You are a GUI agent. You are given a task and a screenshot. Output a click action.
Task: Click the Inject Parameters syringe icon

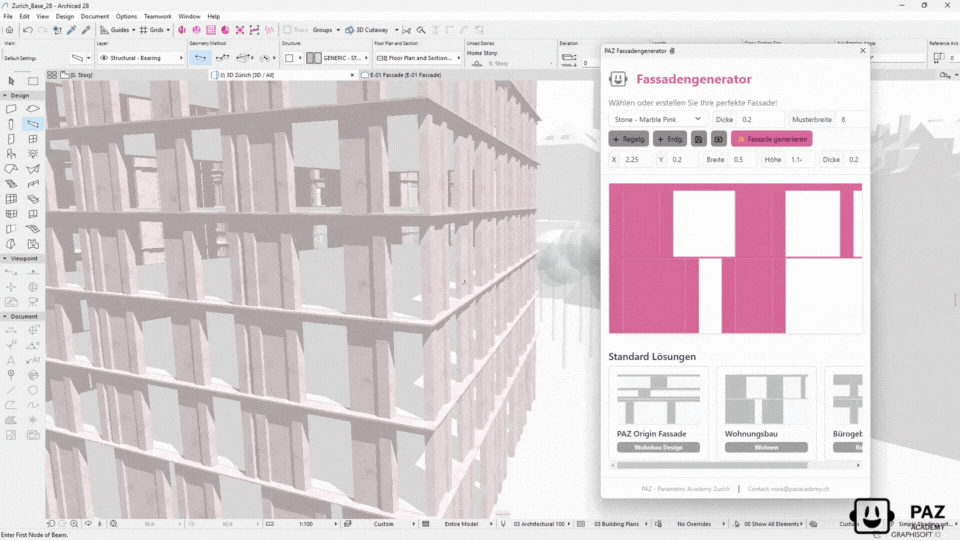(x=86, y=29)
